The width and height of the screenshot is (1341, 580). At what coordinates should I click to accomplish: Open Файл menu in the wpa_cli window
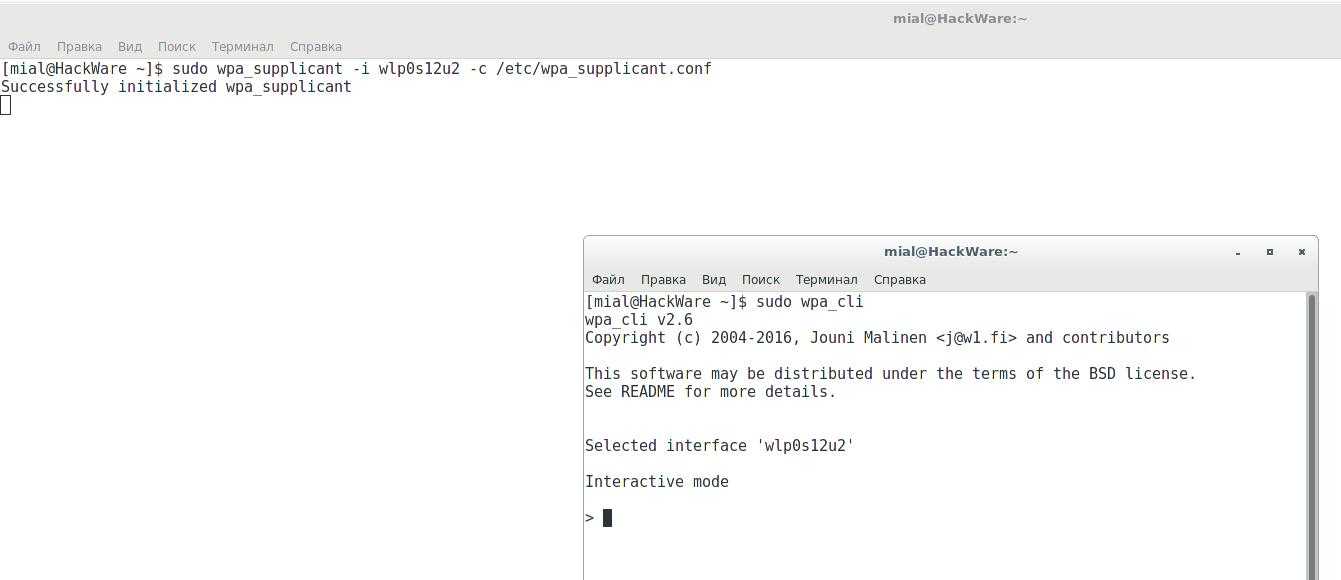pos(608,280)
